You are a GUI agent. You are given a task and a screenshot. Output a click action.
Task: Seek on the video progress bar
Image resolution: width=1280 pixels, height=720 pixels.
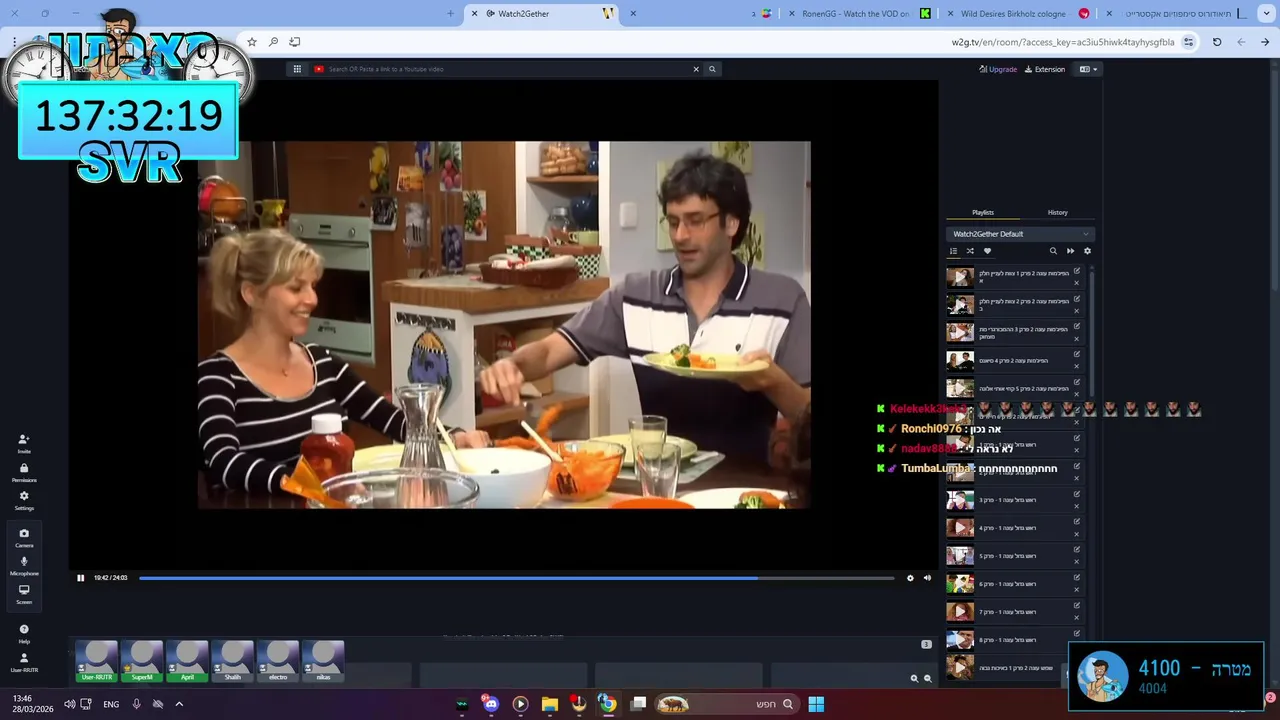(516, 578)
